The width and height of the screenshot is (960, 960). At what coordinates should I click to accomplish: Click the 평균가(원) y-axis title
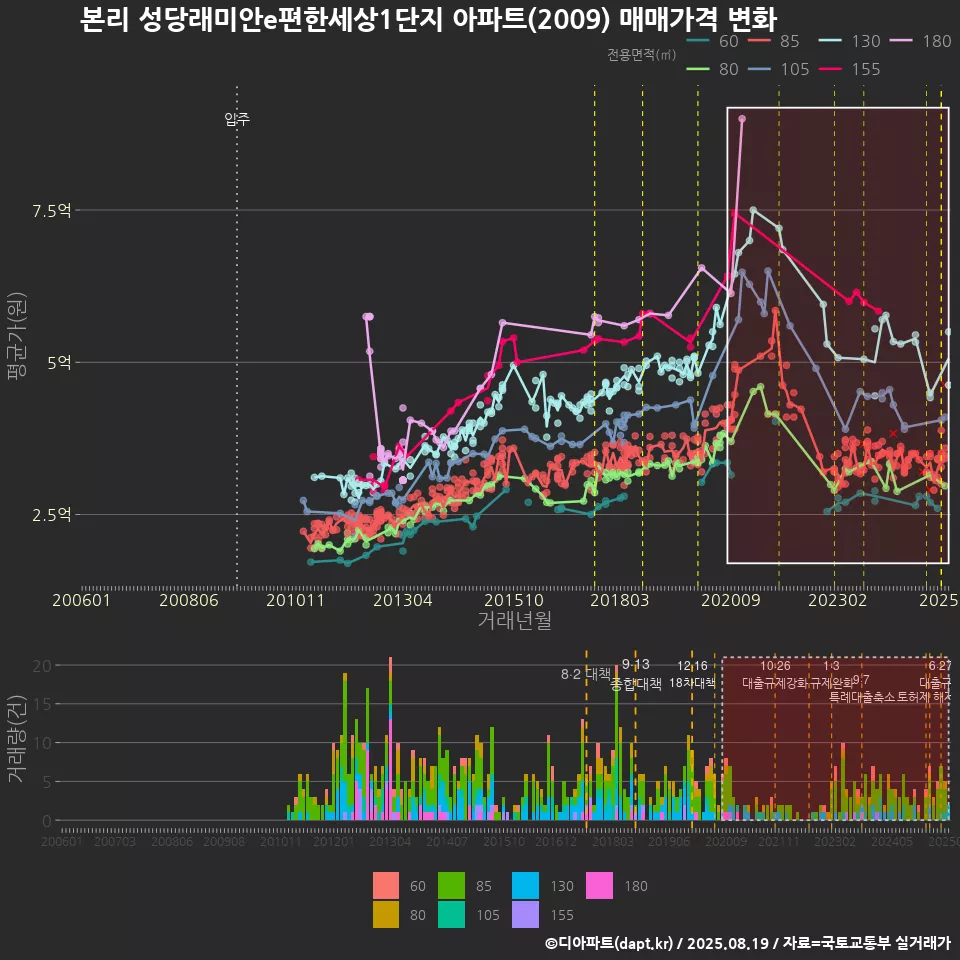click(17, 336)
